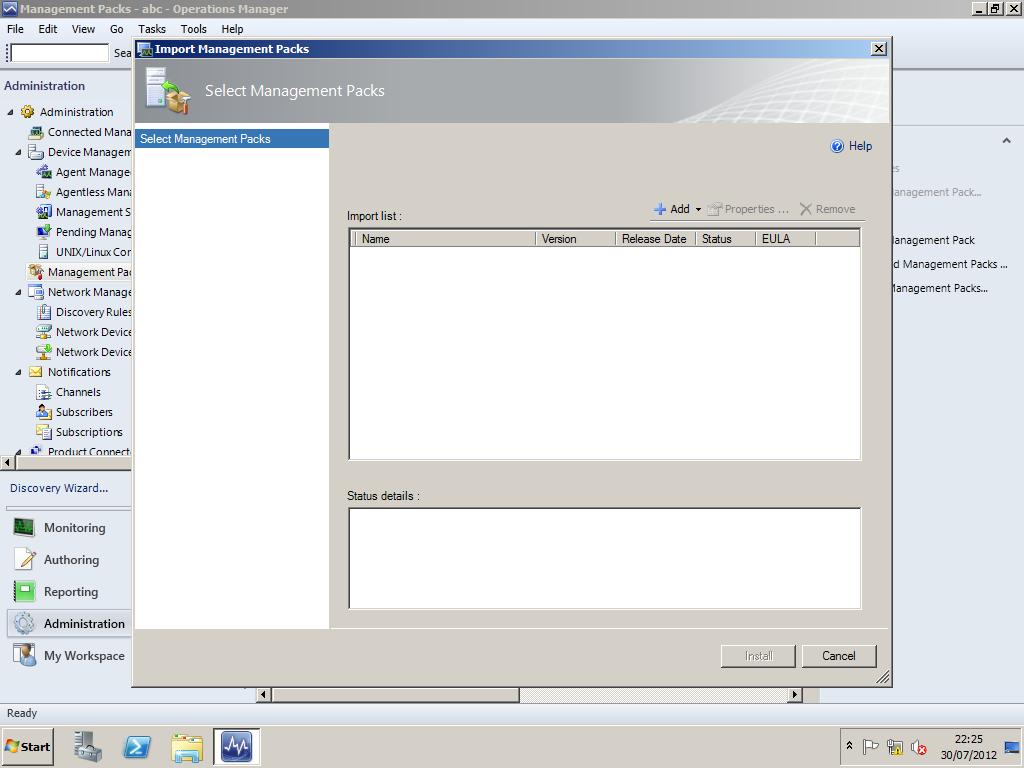The width and height of the screenshot is (1024, 768).
Task: Switch to the Administration workspace button
Action: point(69,624)
